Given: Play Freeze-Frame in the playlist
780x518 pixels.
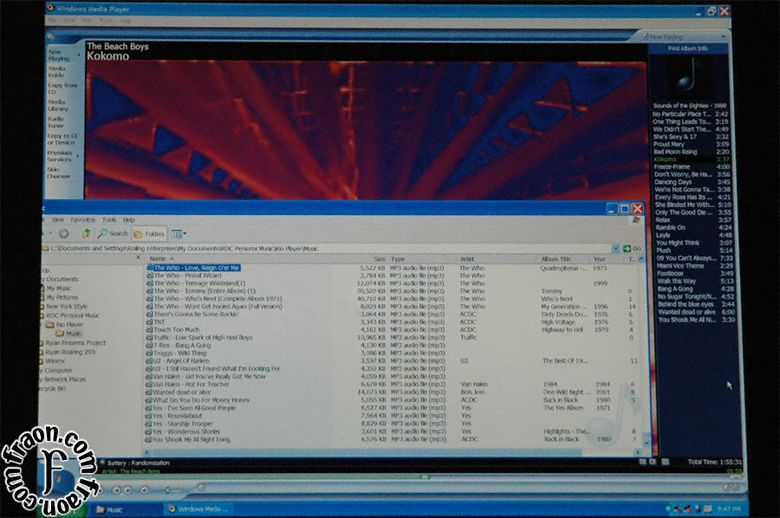Looking at the screenshot, I should 691,167.
